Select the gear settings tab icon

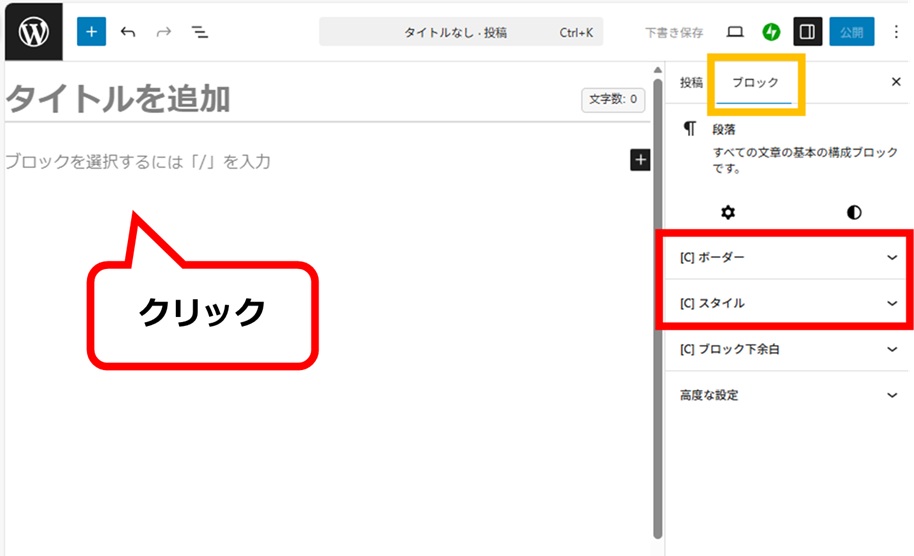pos(728,212)
